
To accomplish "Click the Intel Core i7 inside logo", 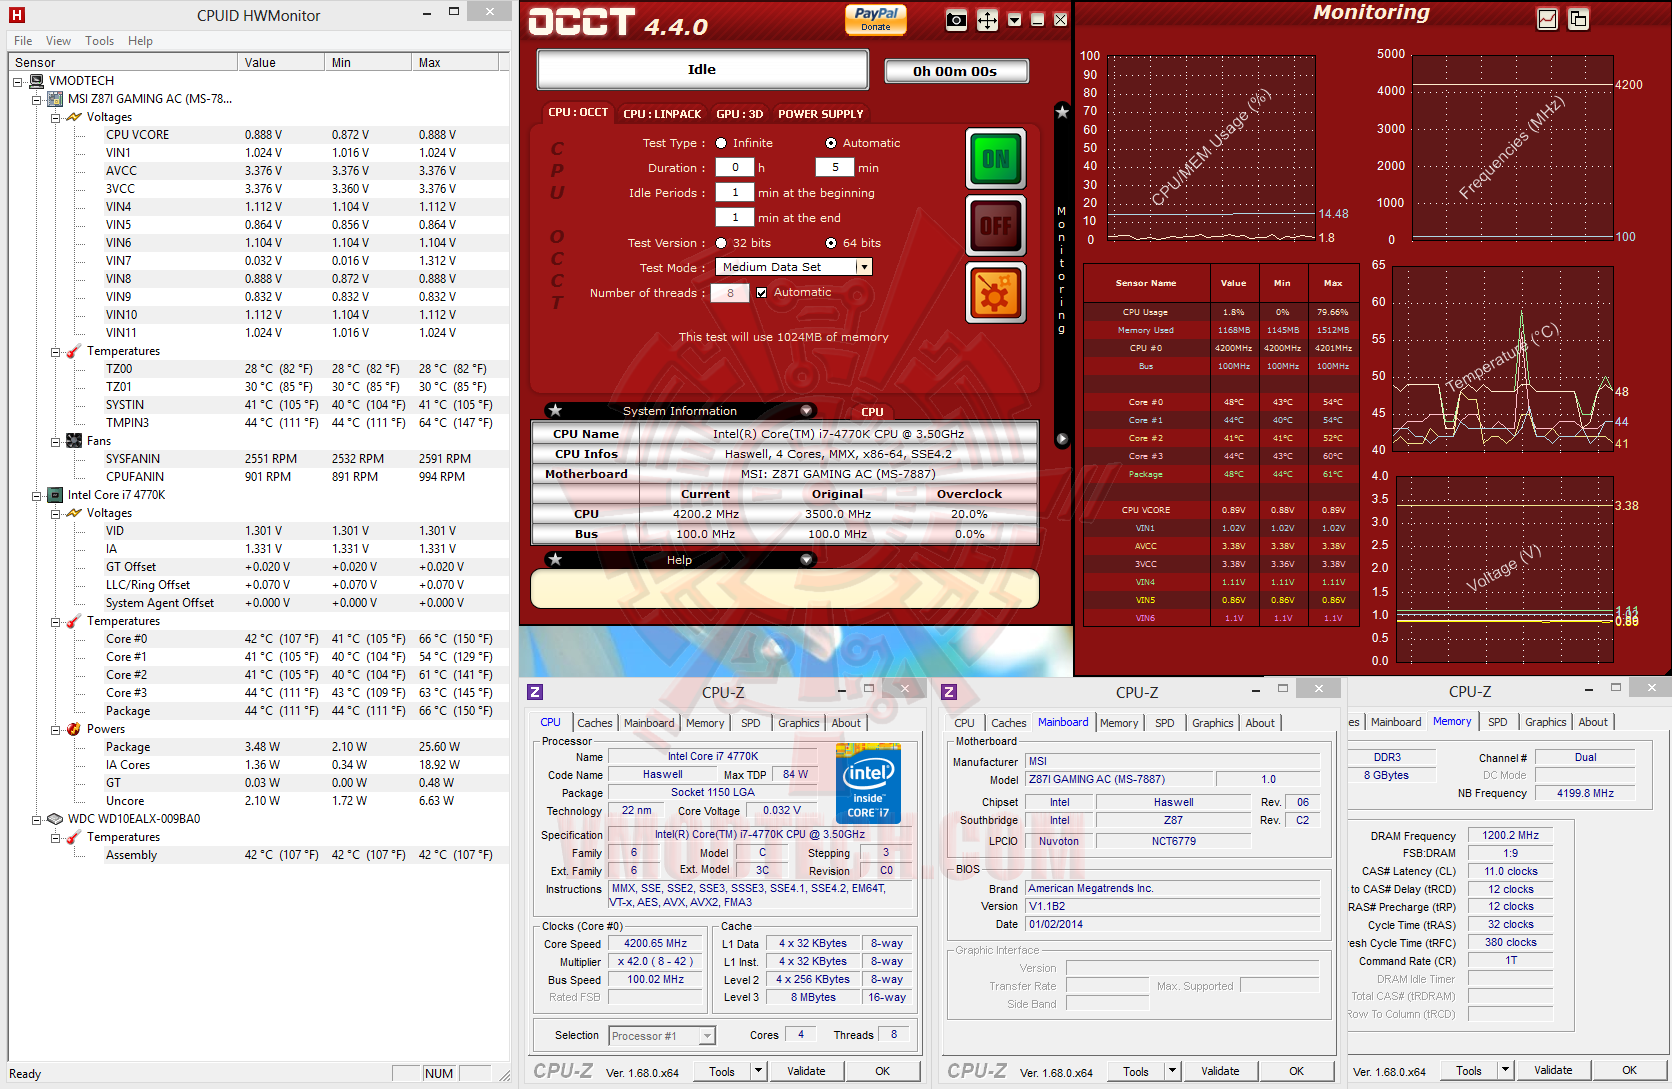I will click(x=868, y=783).
